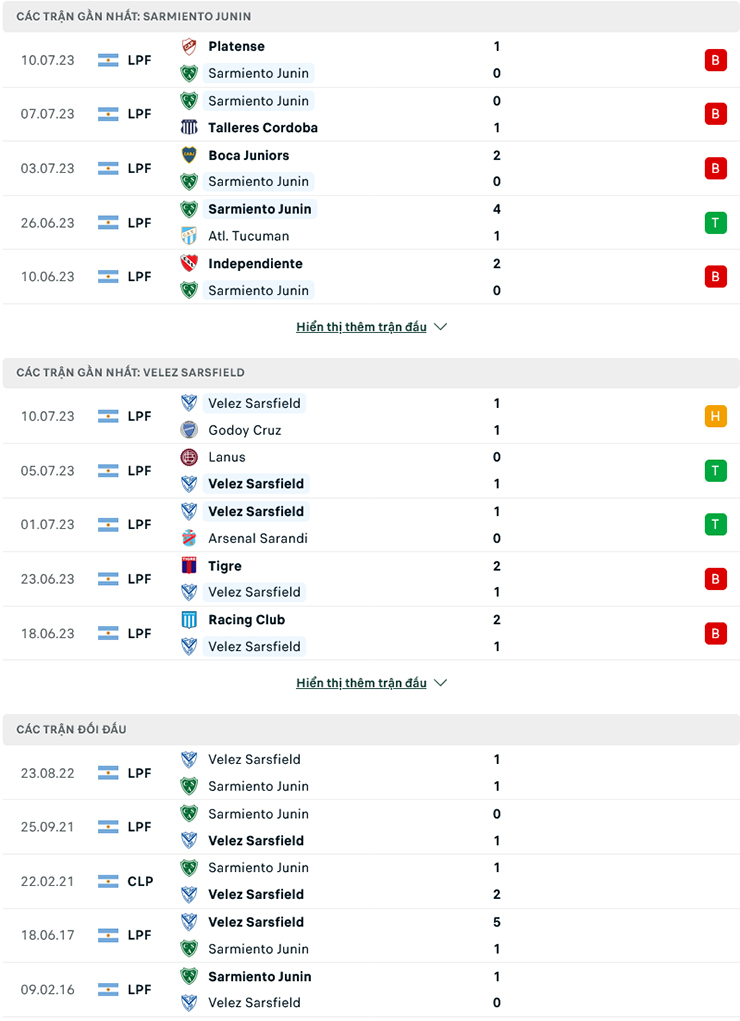Expand more matches for Velez Sarsfield
Screen dimensions: 740x1021
pos(362,683)
